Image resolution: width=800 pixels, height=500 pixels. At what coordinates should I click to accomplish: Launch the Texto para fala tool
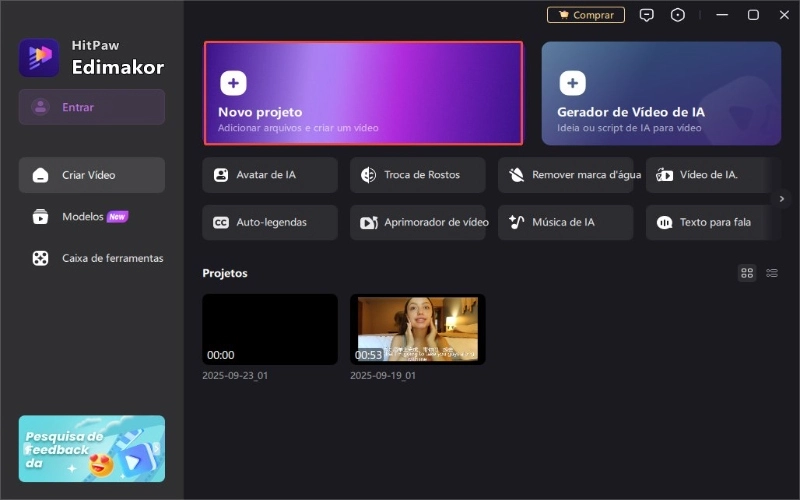(713, 222)
